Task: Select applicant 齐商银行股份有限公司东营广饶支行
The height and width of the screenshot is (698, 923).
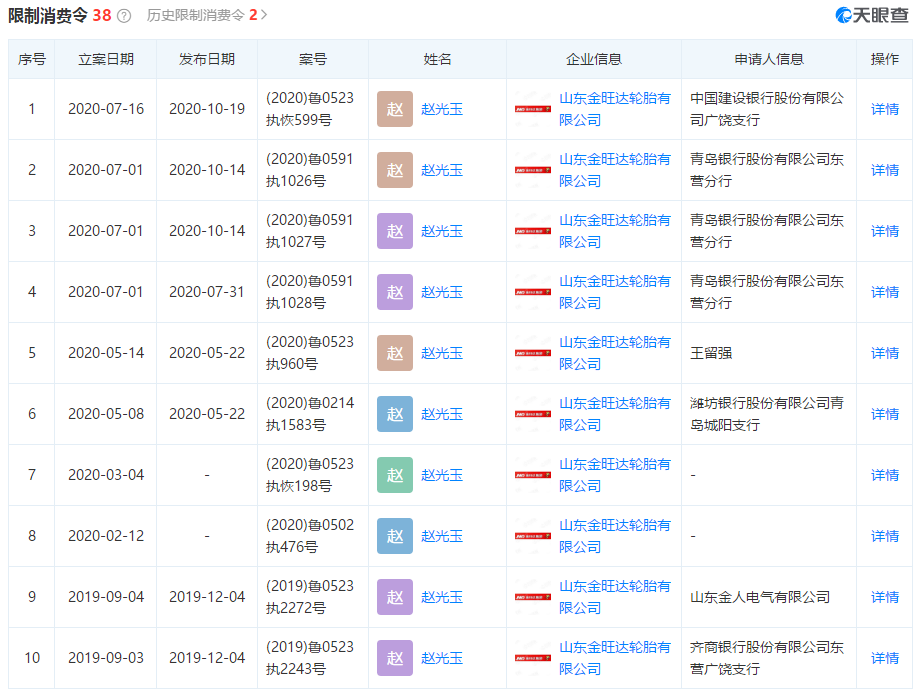Action: pyautogui.click(x=767, y=658)
